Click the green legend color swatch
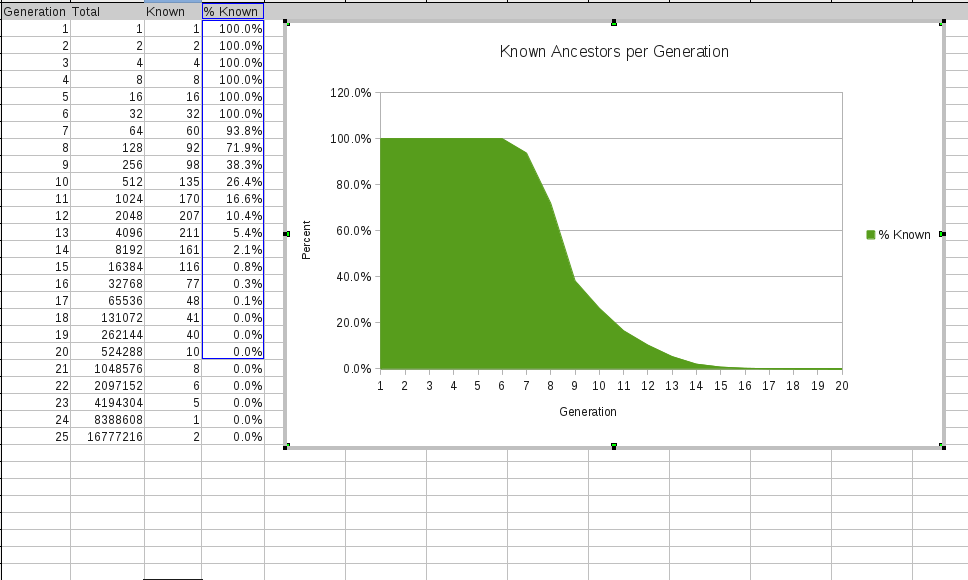This screenshot has height=580, width=968. (x=870, y=234)
